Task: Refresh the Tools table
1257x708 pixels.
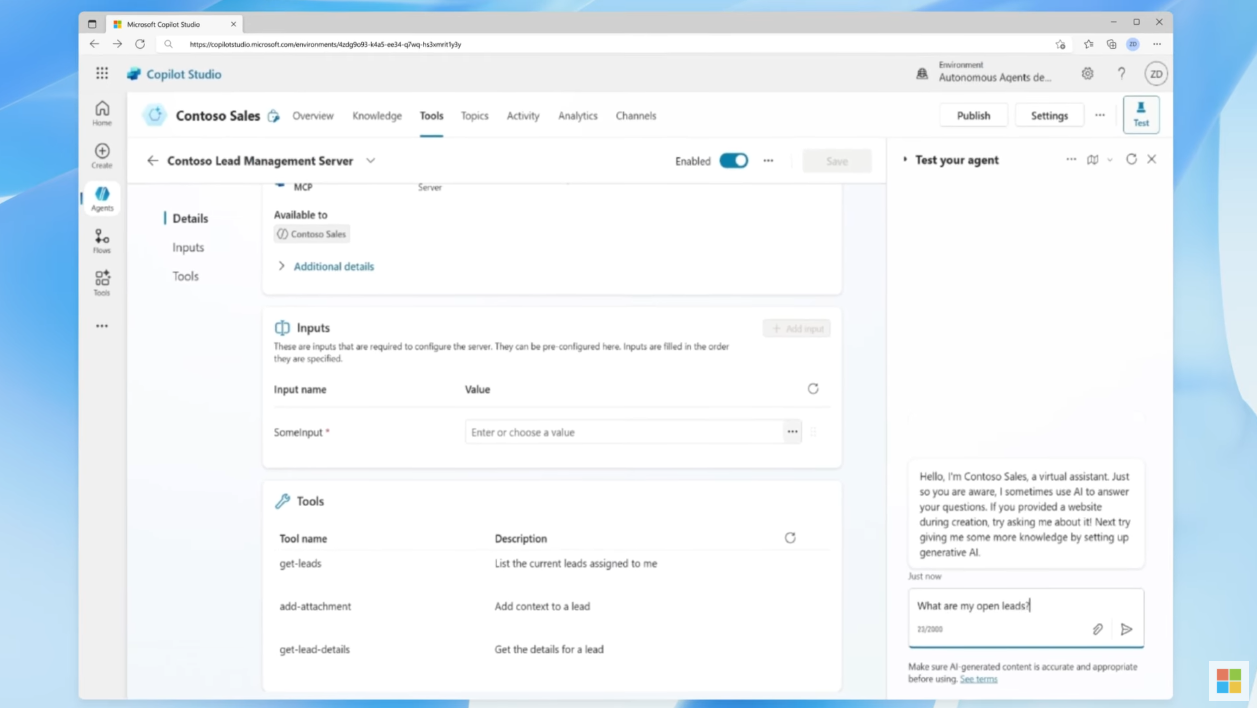Action: coord(790,538)
